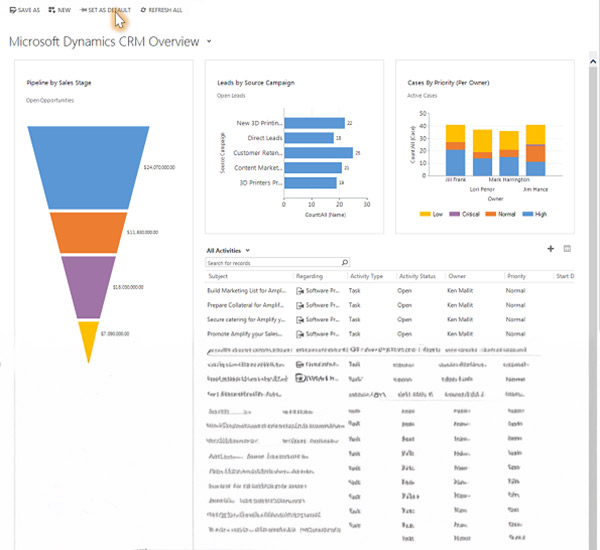Sort by the Owner column header
This screenshot has height=550, width=600.
point(457,276)
